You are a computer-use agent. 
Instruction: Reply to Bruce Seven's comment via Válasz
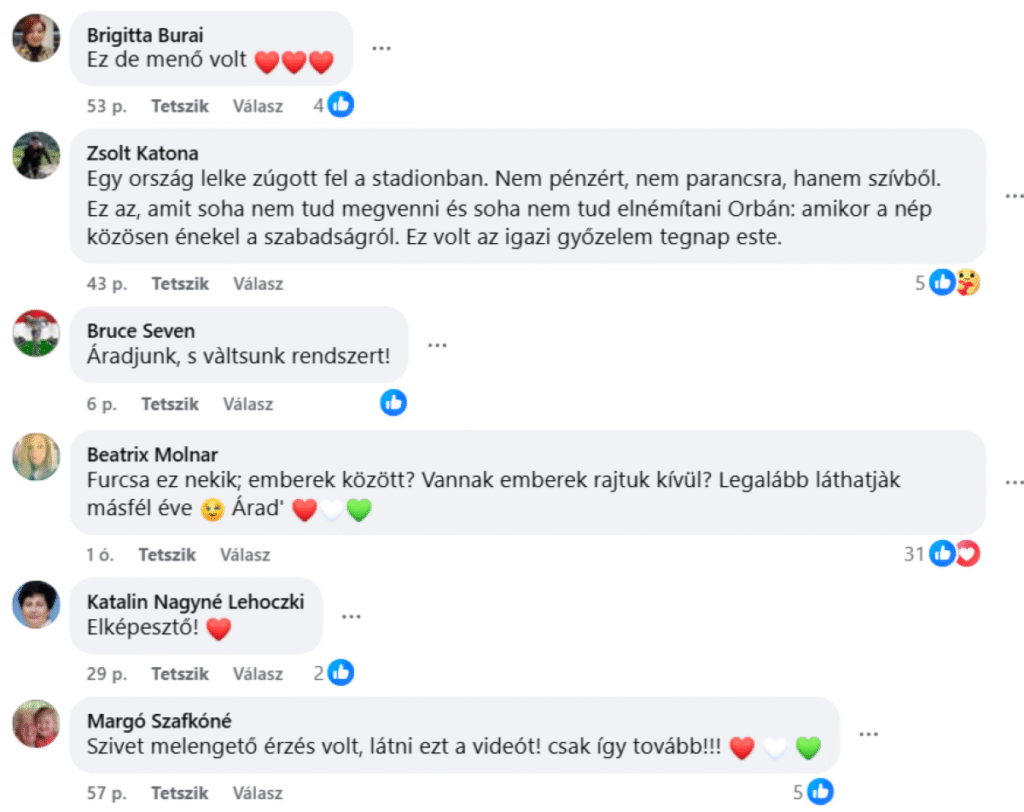pos(248,404)
